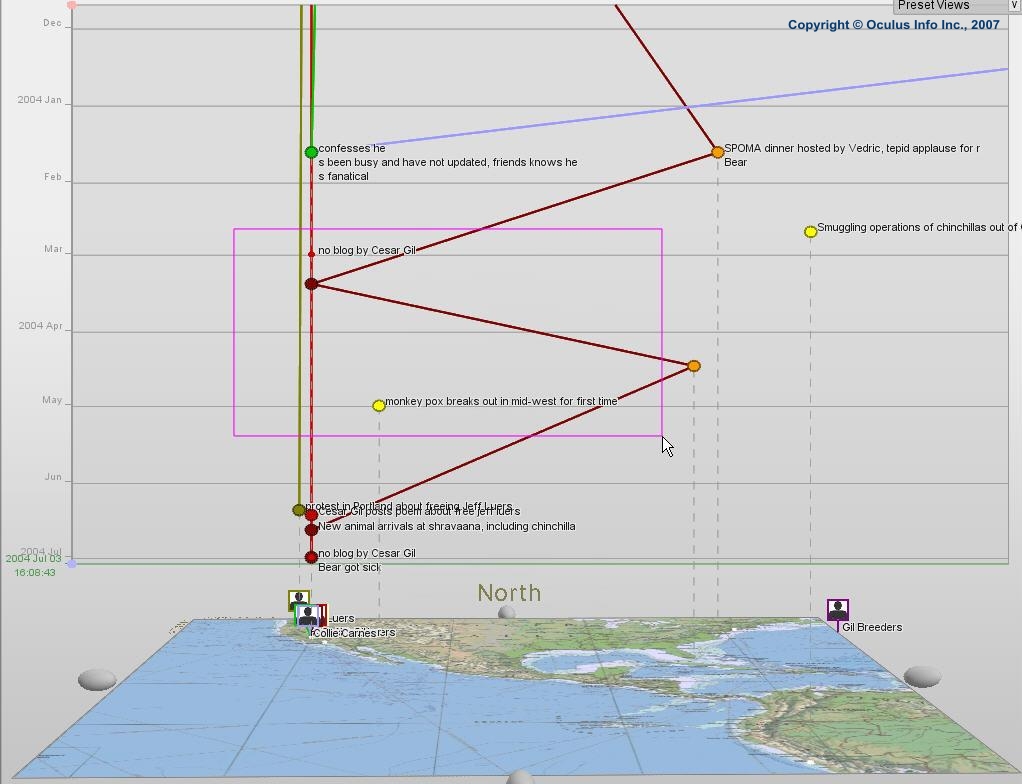Click the bottom blue timeline slider handle
Image resolution: width=1022 pixels, height=784 pixels.
71,564
